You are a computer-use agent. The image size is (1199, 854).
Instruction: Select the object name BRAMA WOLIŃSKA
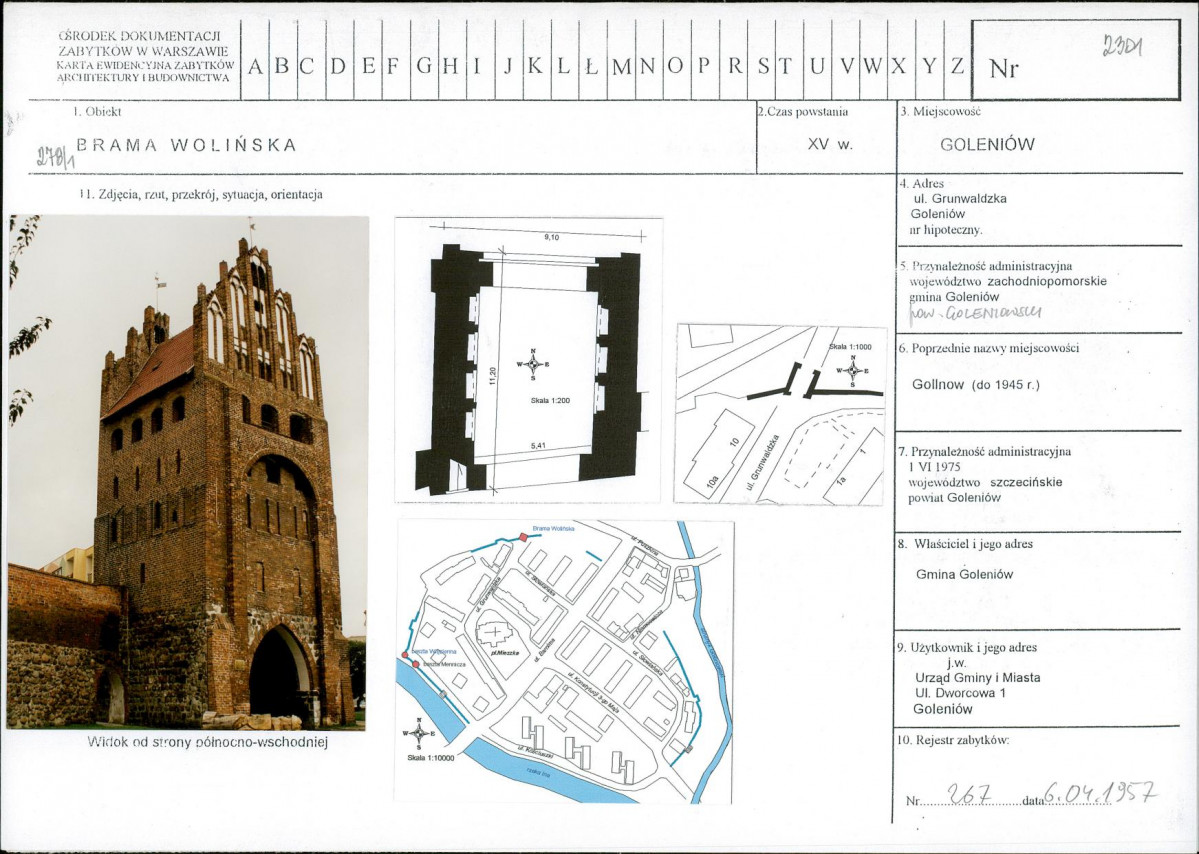tap(186, 145)
